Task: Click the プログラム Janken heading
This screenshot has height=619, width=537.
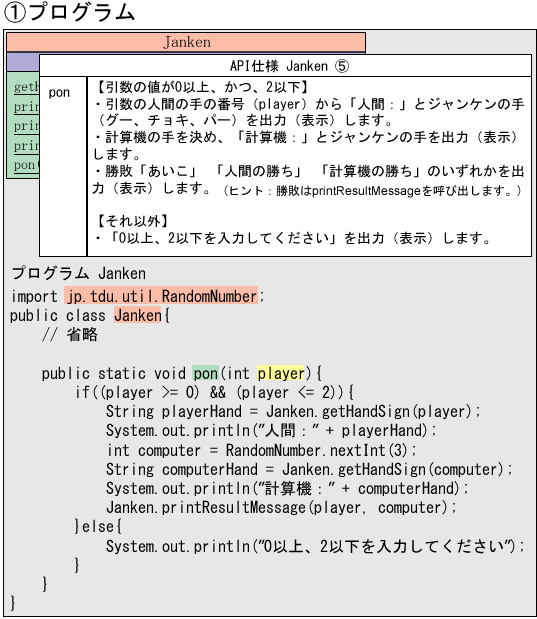Action: (x=79, y=273)
